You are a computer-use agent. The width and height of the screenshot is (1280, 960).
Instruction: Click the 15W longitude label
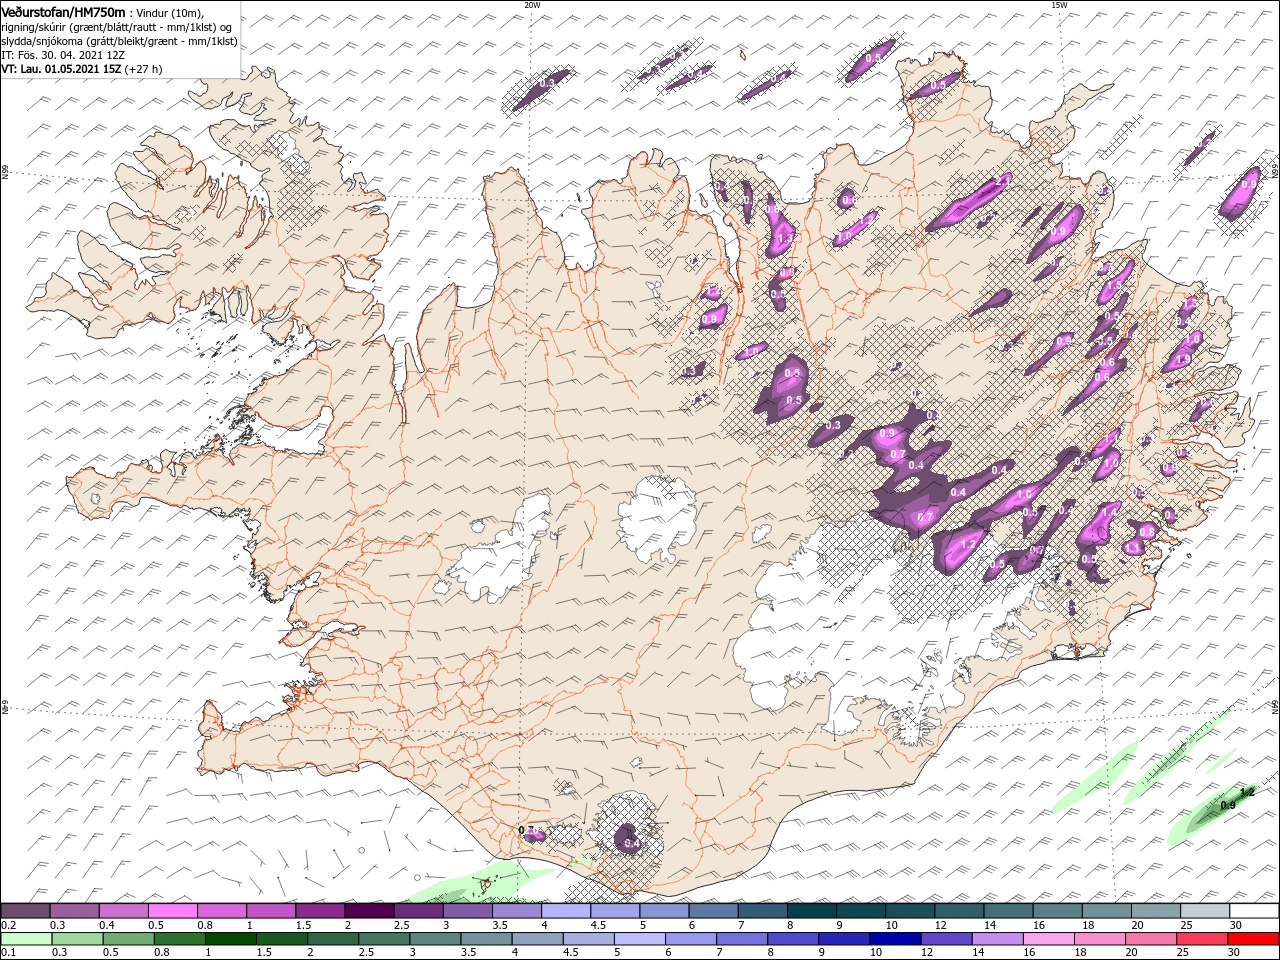(x=1058, y=5)
